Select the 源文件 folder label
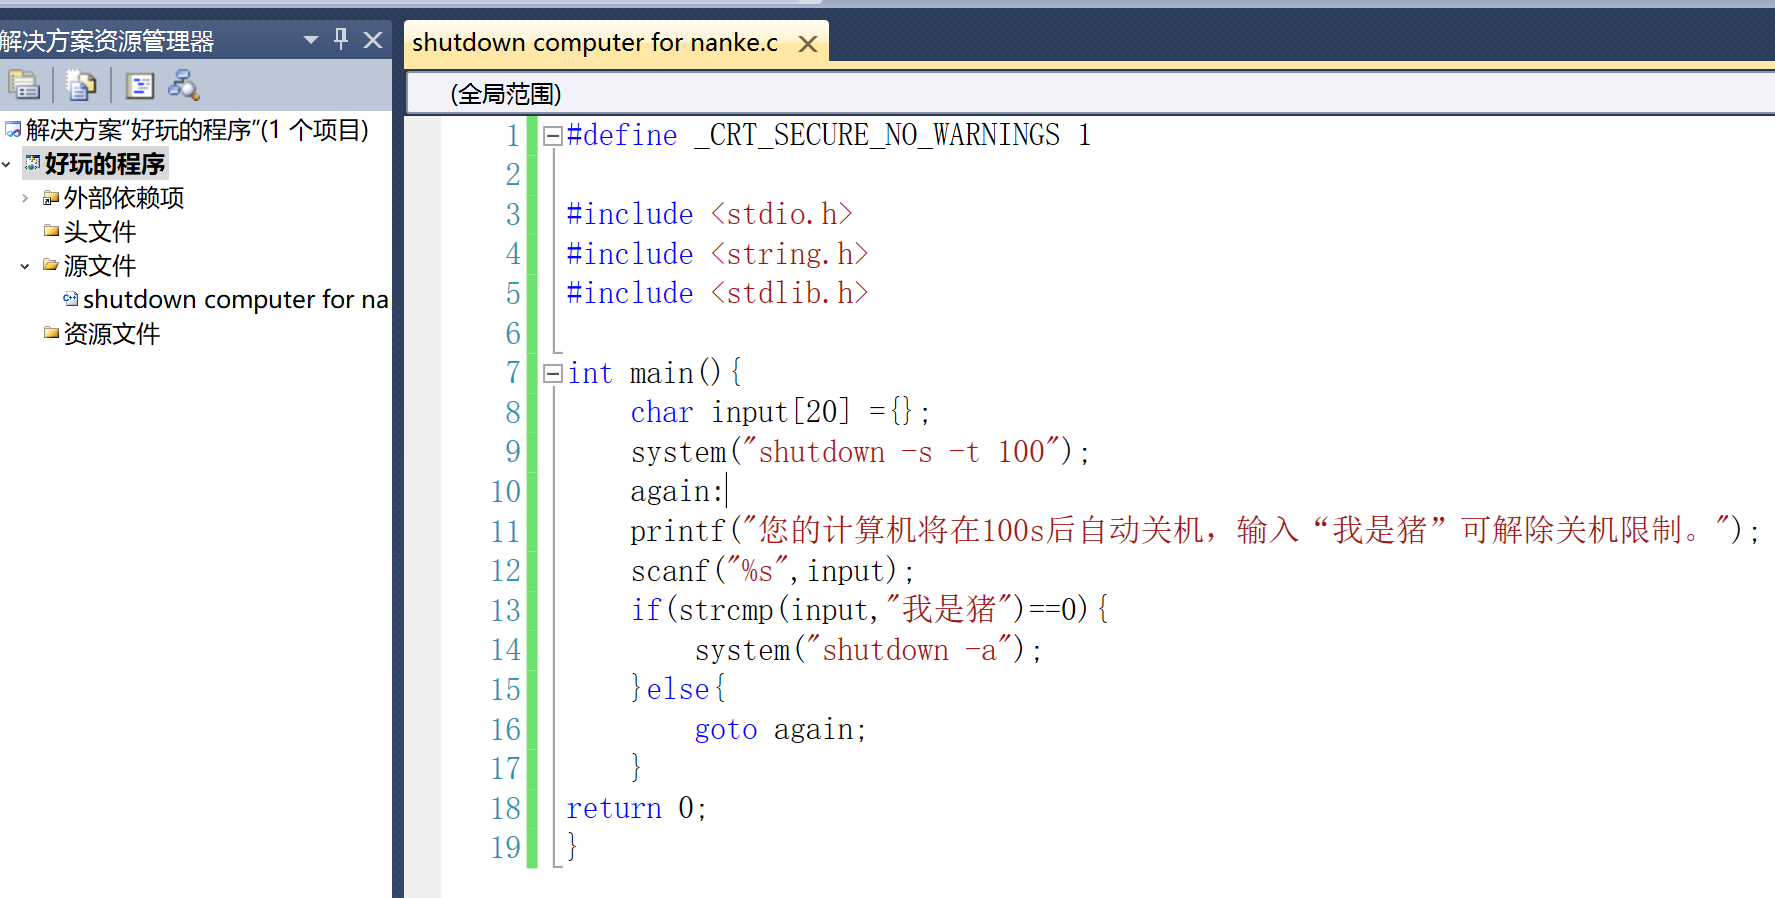 point(100,266)
